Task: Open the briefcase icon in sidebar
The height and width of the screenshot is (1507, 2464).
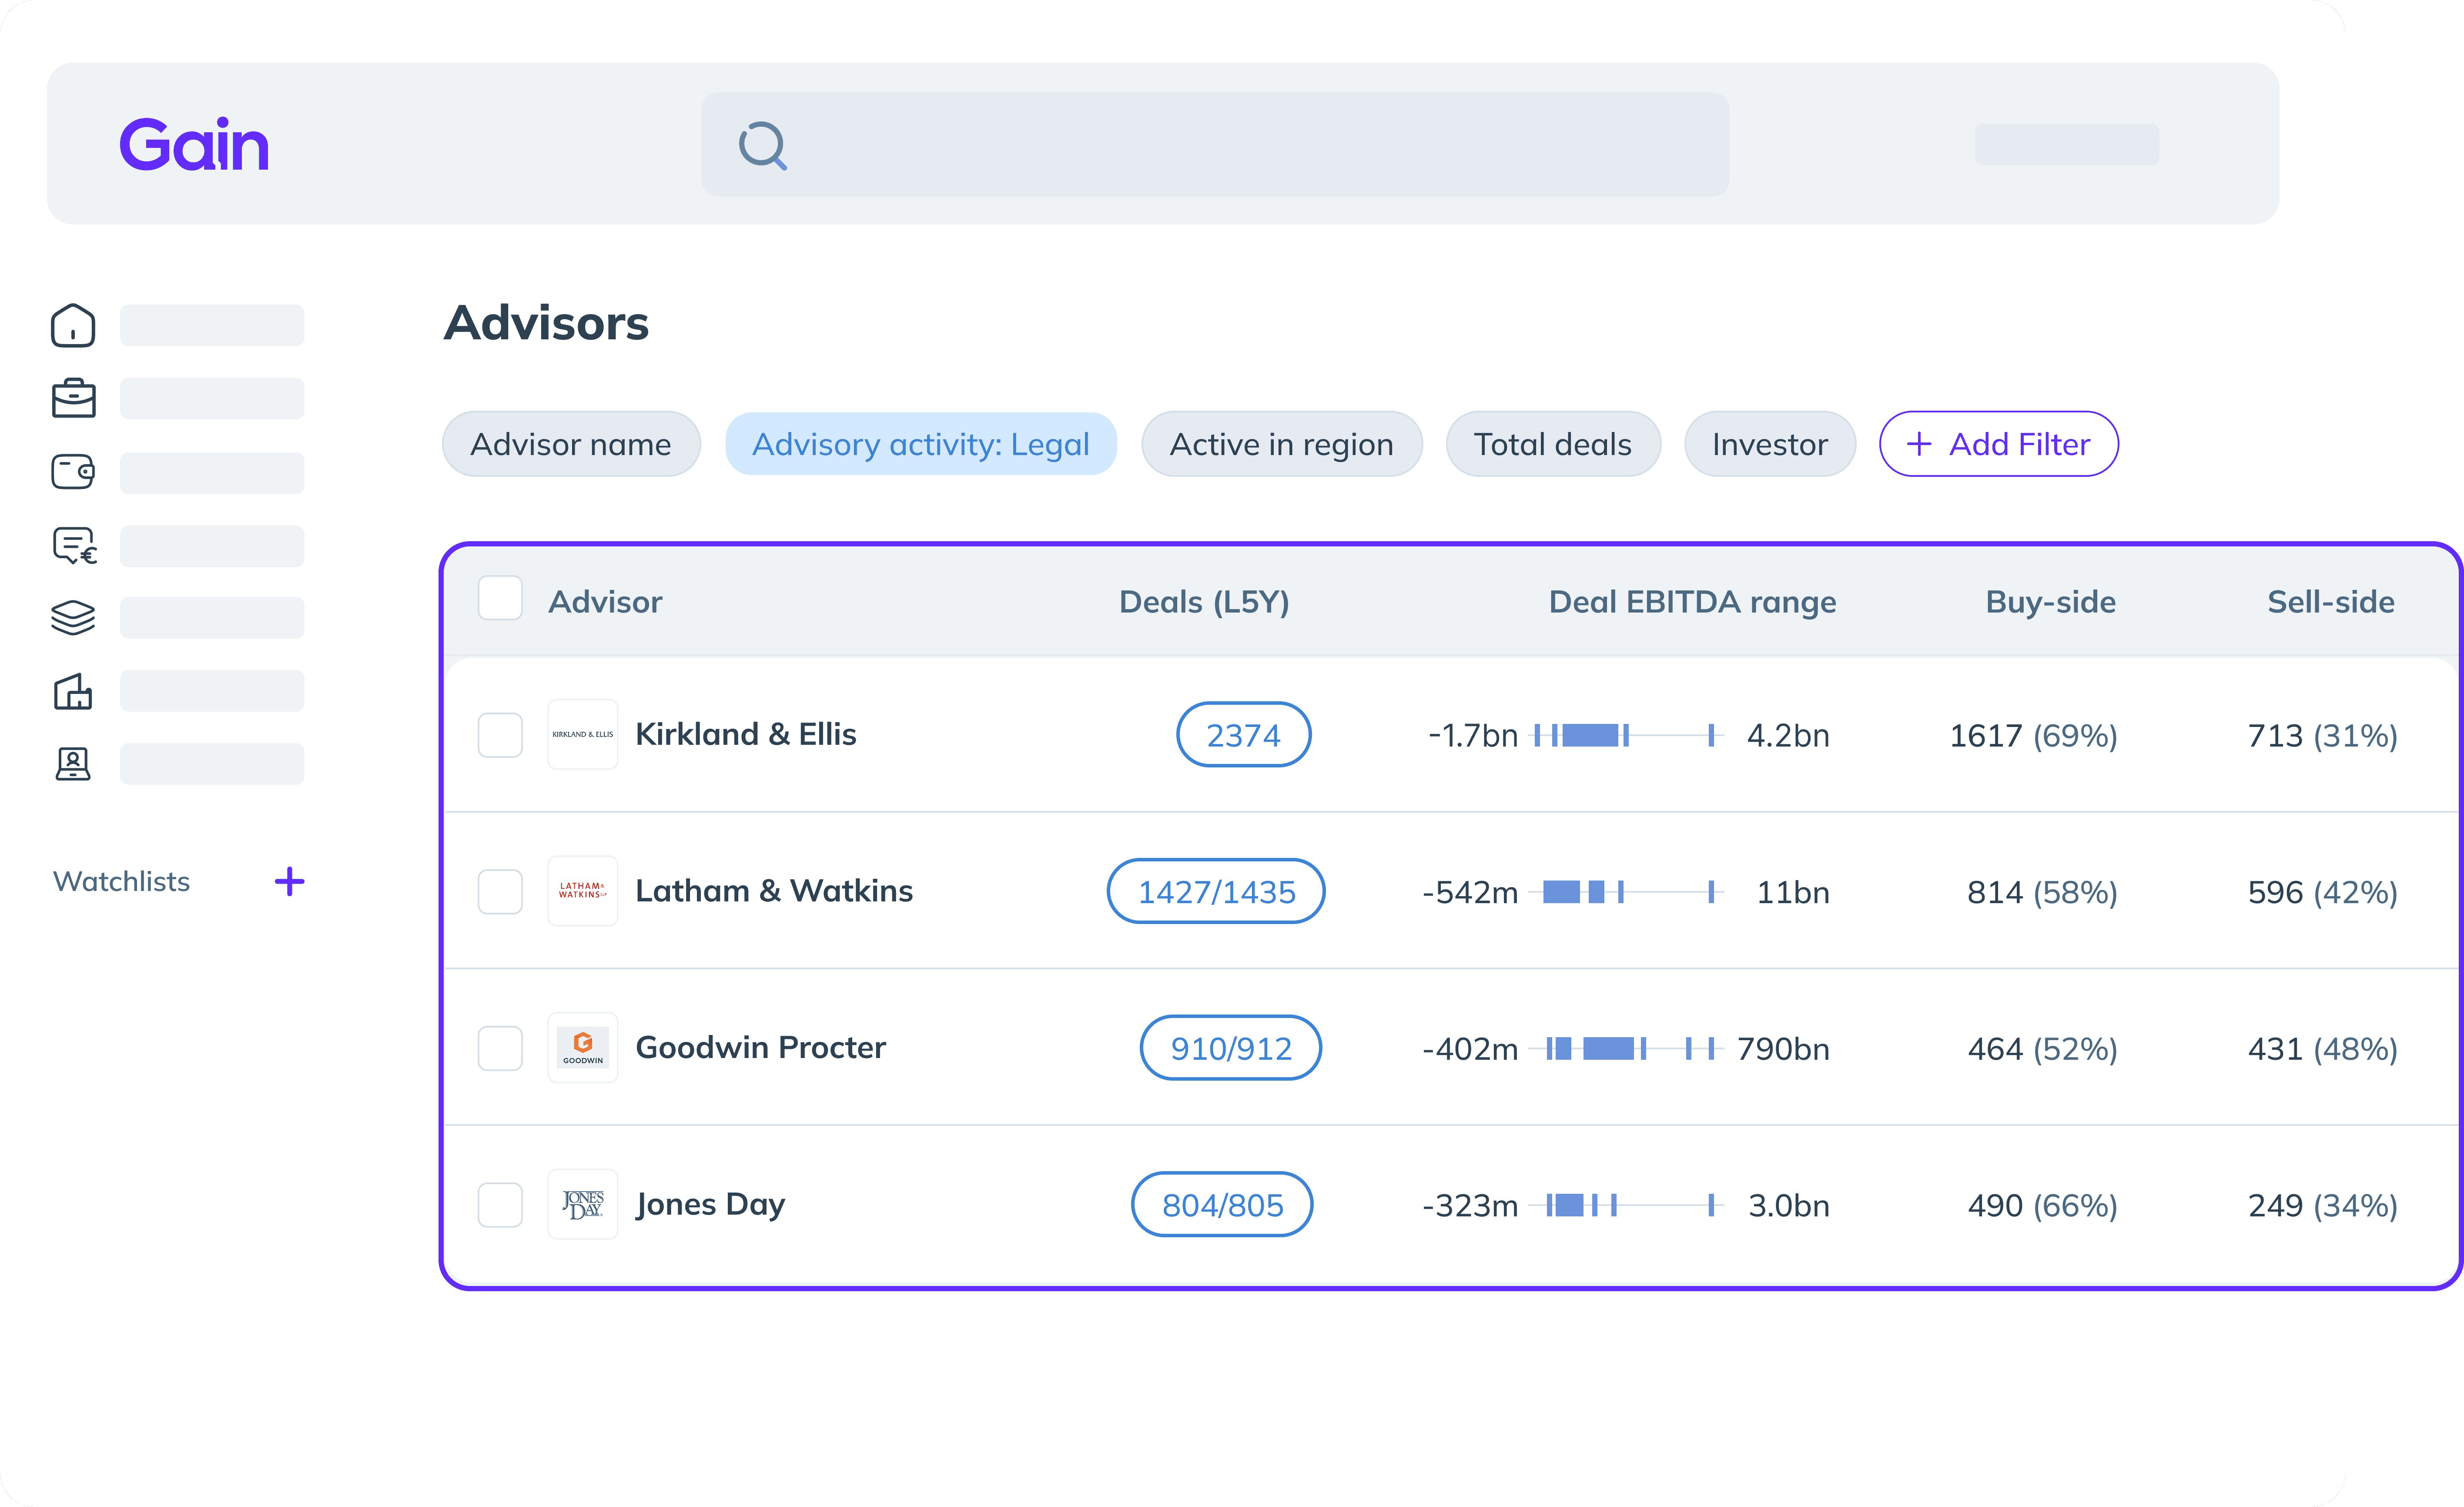Action: [x=73, y=398]
